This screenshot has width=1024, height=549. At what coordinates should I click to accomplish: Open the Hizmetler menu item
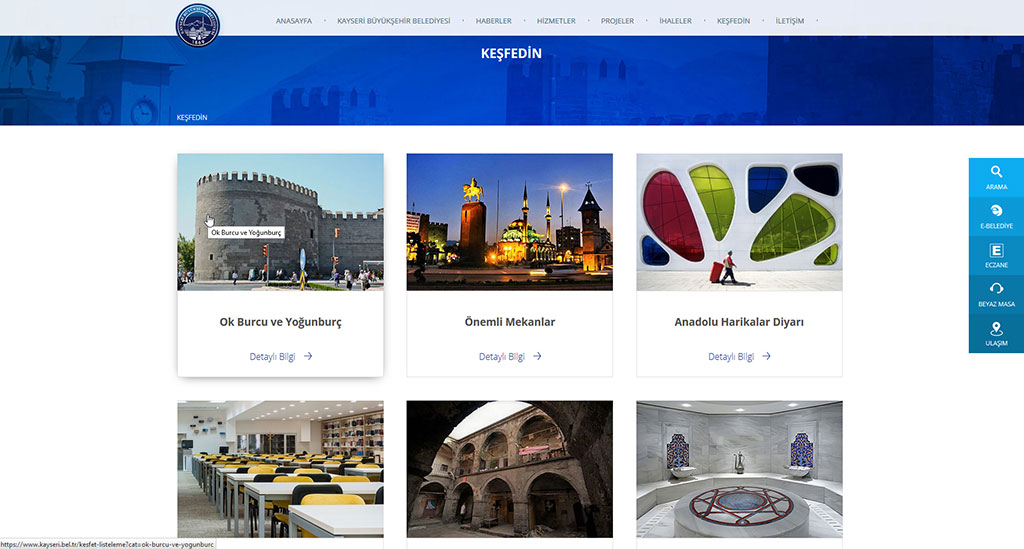coord(556,21)
